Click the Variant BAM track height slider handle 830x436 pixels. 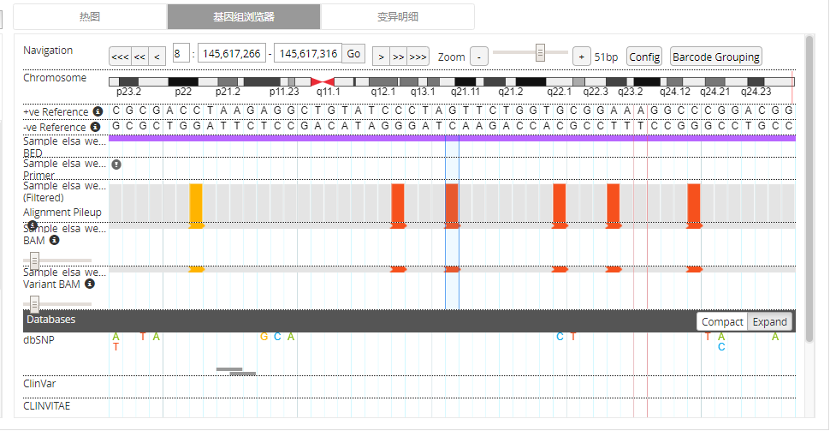(x=34, y=304)
